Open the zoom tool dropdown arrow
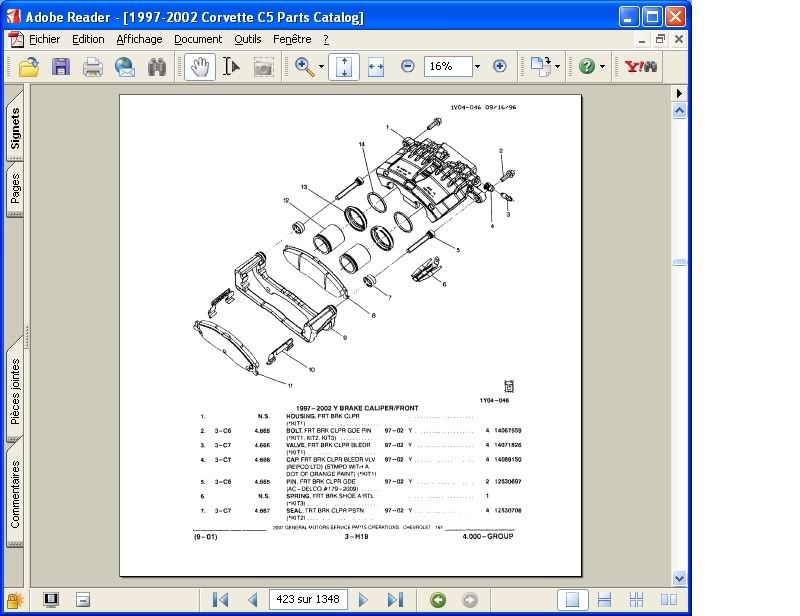The height and width of the screenshot is (616, 800). [x=321, y=66]
